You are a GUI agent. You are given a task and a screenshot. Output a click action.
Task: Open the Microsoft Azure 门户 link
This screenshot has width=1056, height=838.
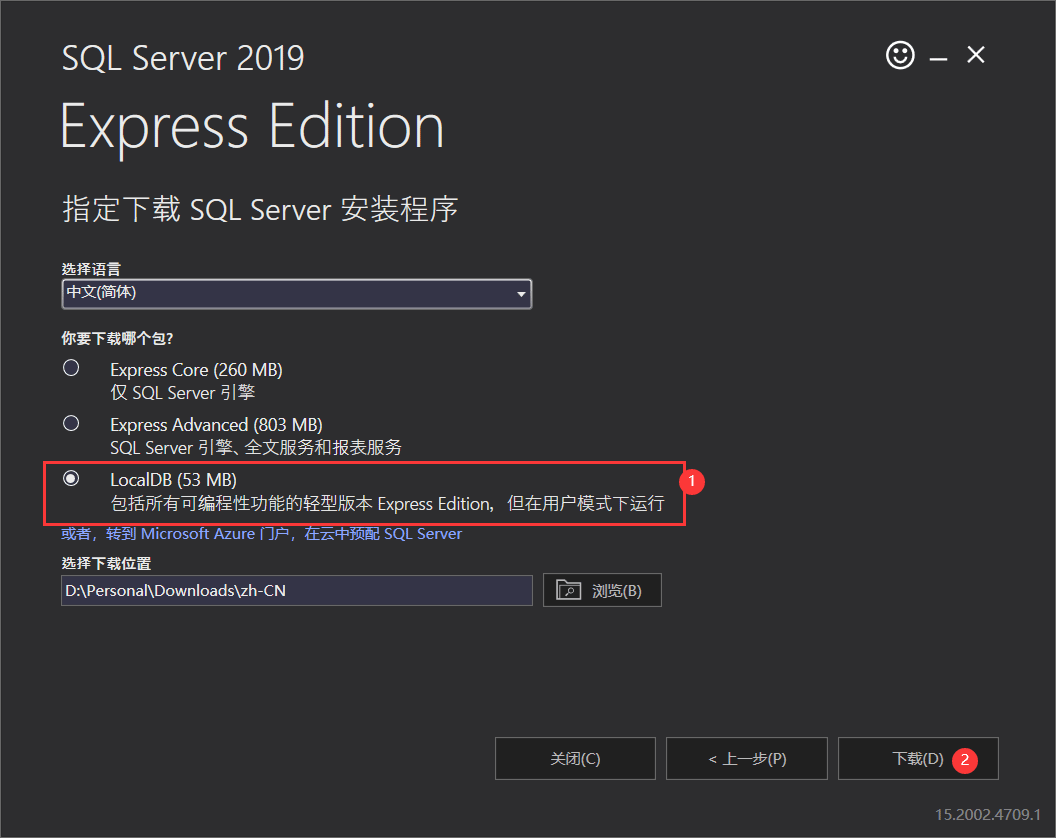[x=261, y=534]
